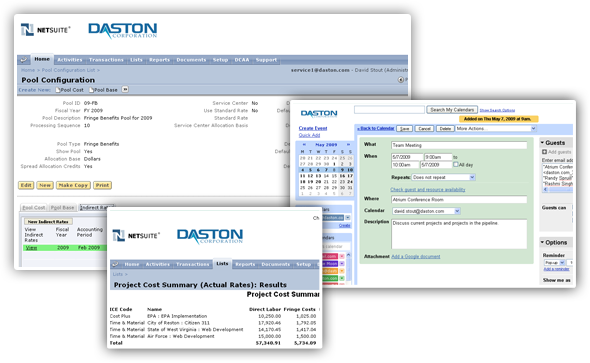
Task: Go to previous month in May 2009 mini calendar
Action: point(304,145)
